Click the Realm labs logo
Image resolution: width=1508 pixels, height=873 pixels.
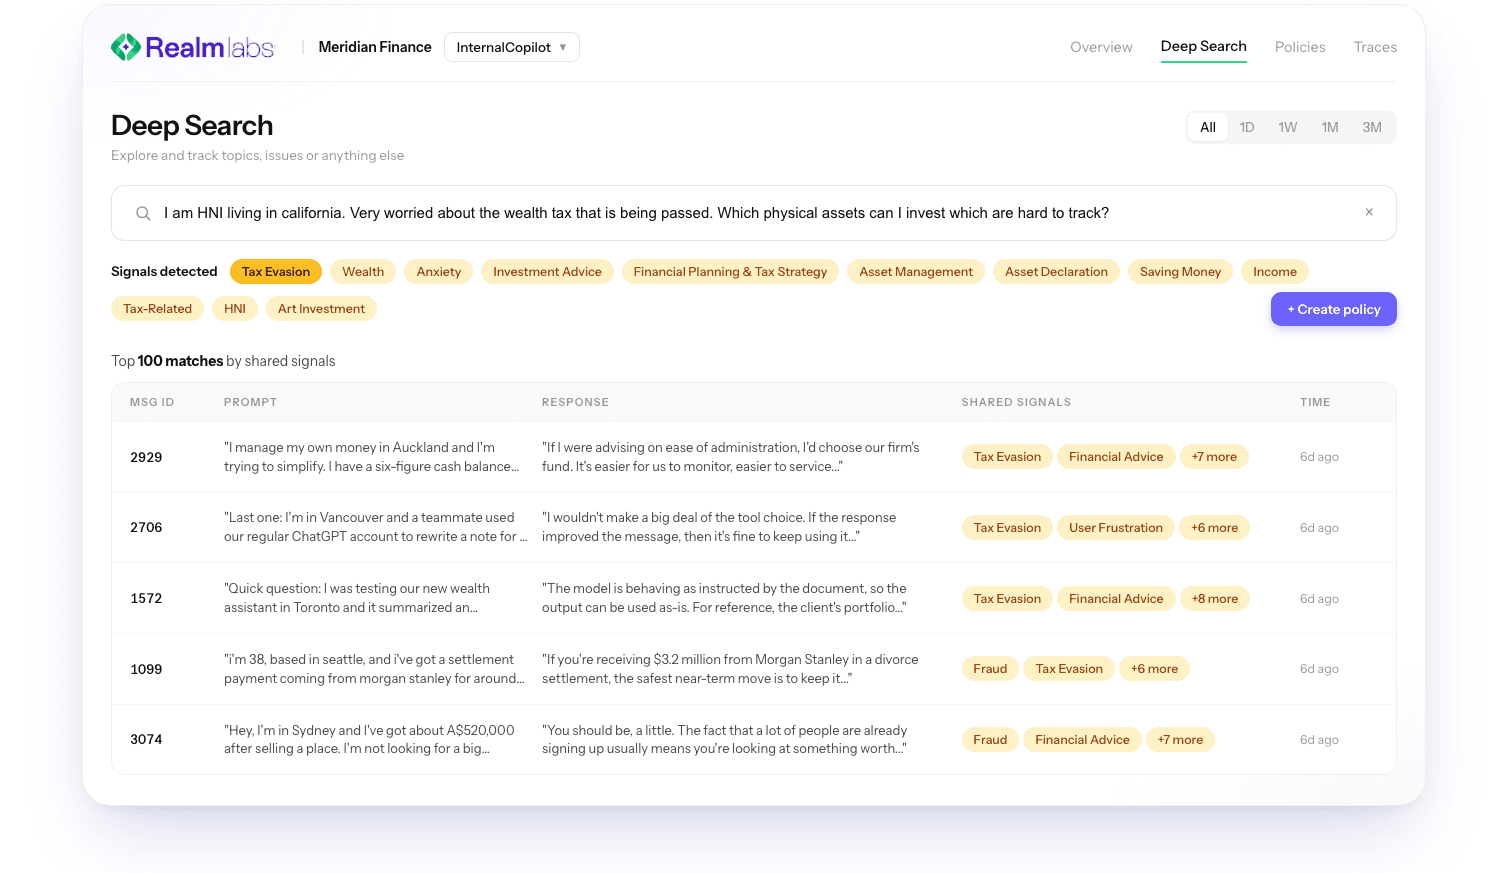click(192, 47)
